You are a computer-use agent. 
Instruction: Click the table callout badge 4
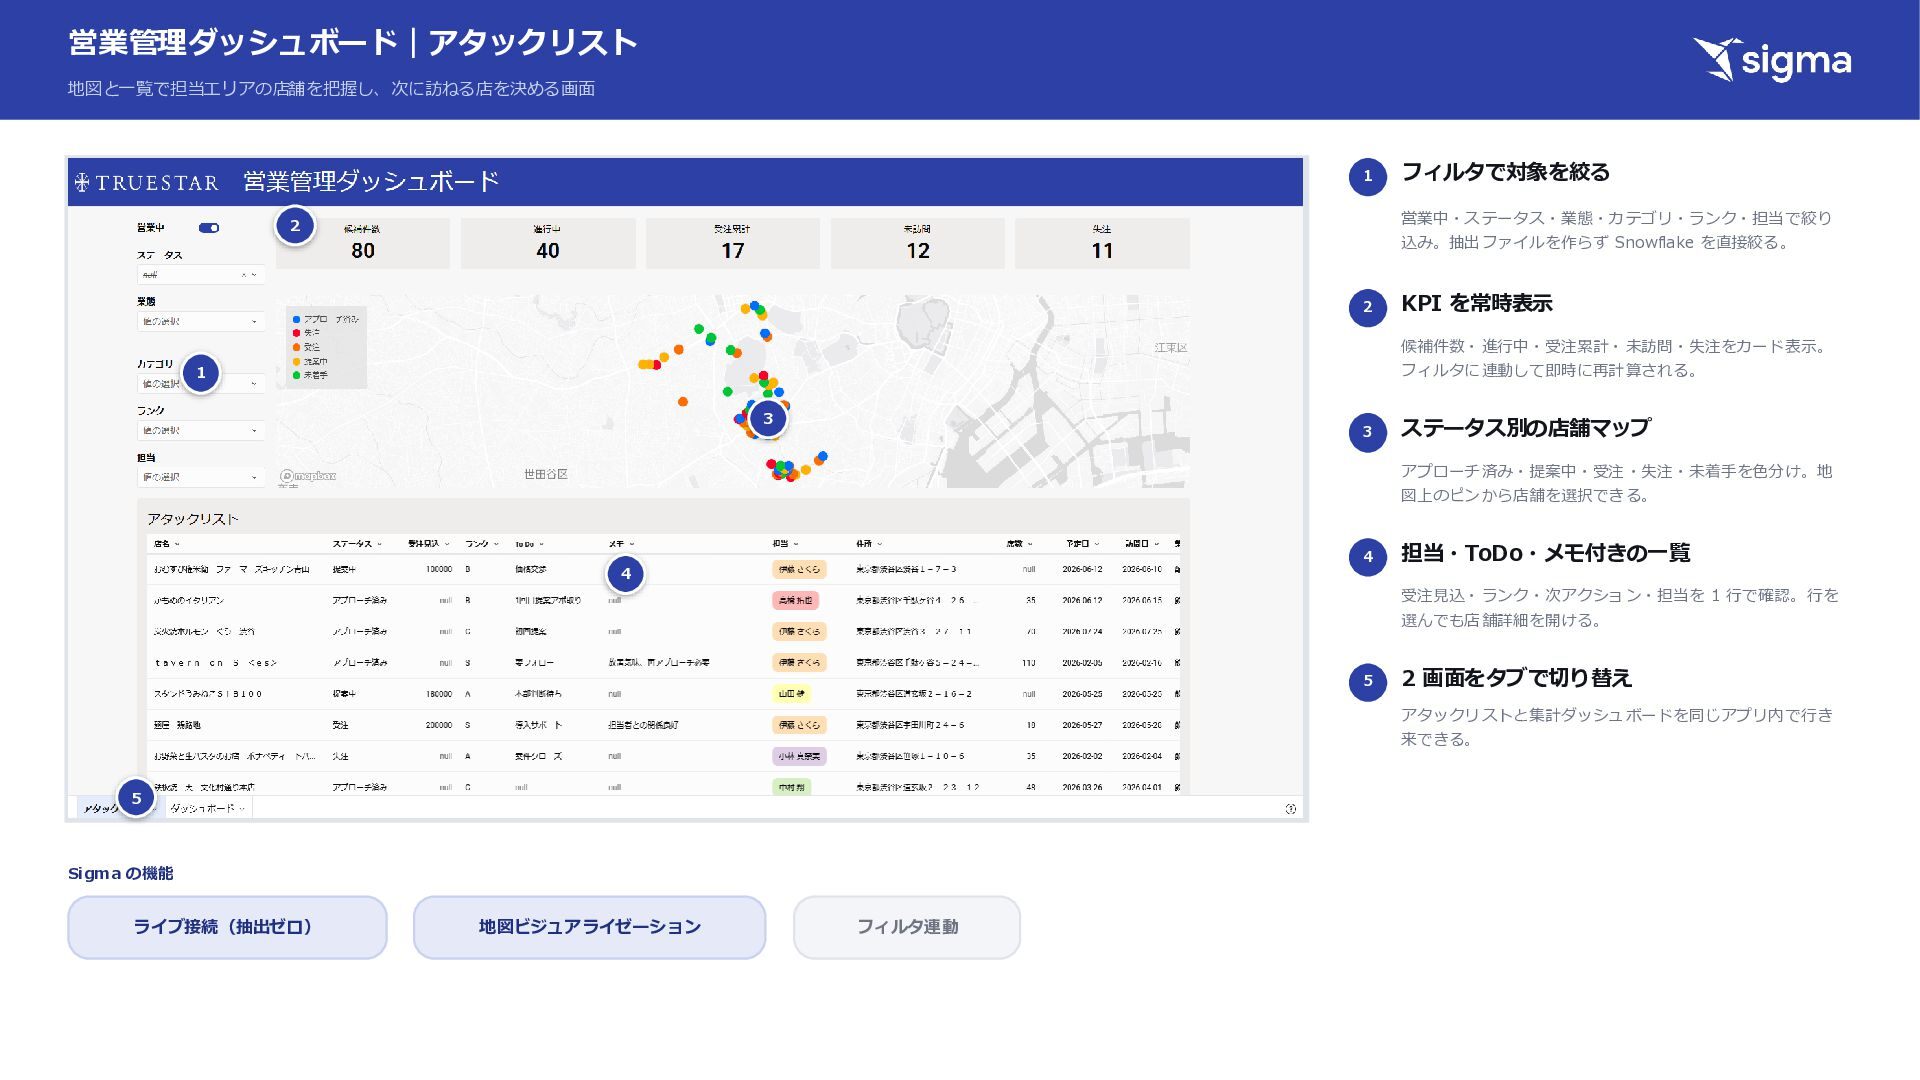(x=625, y=573)
